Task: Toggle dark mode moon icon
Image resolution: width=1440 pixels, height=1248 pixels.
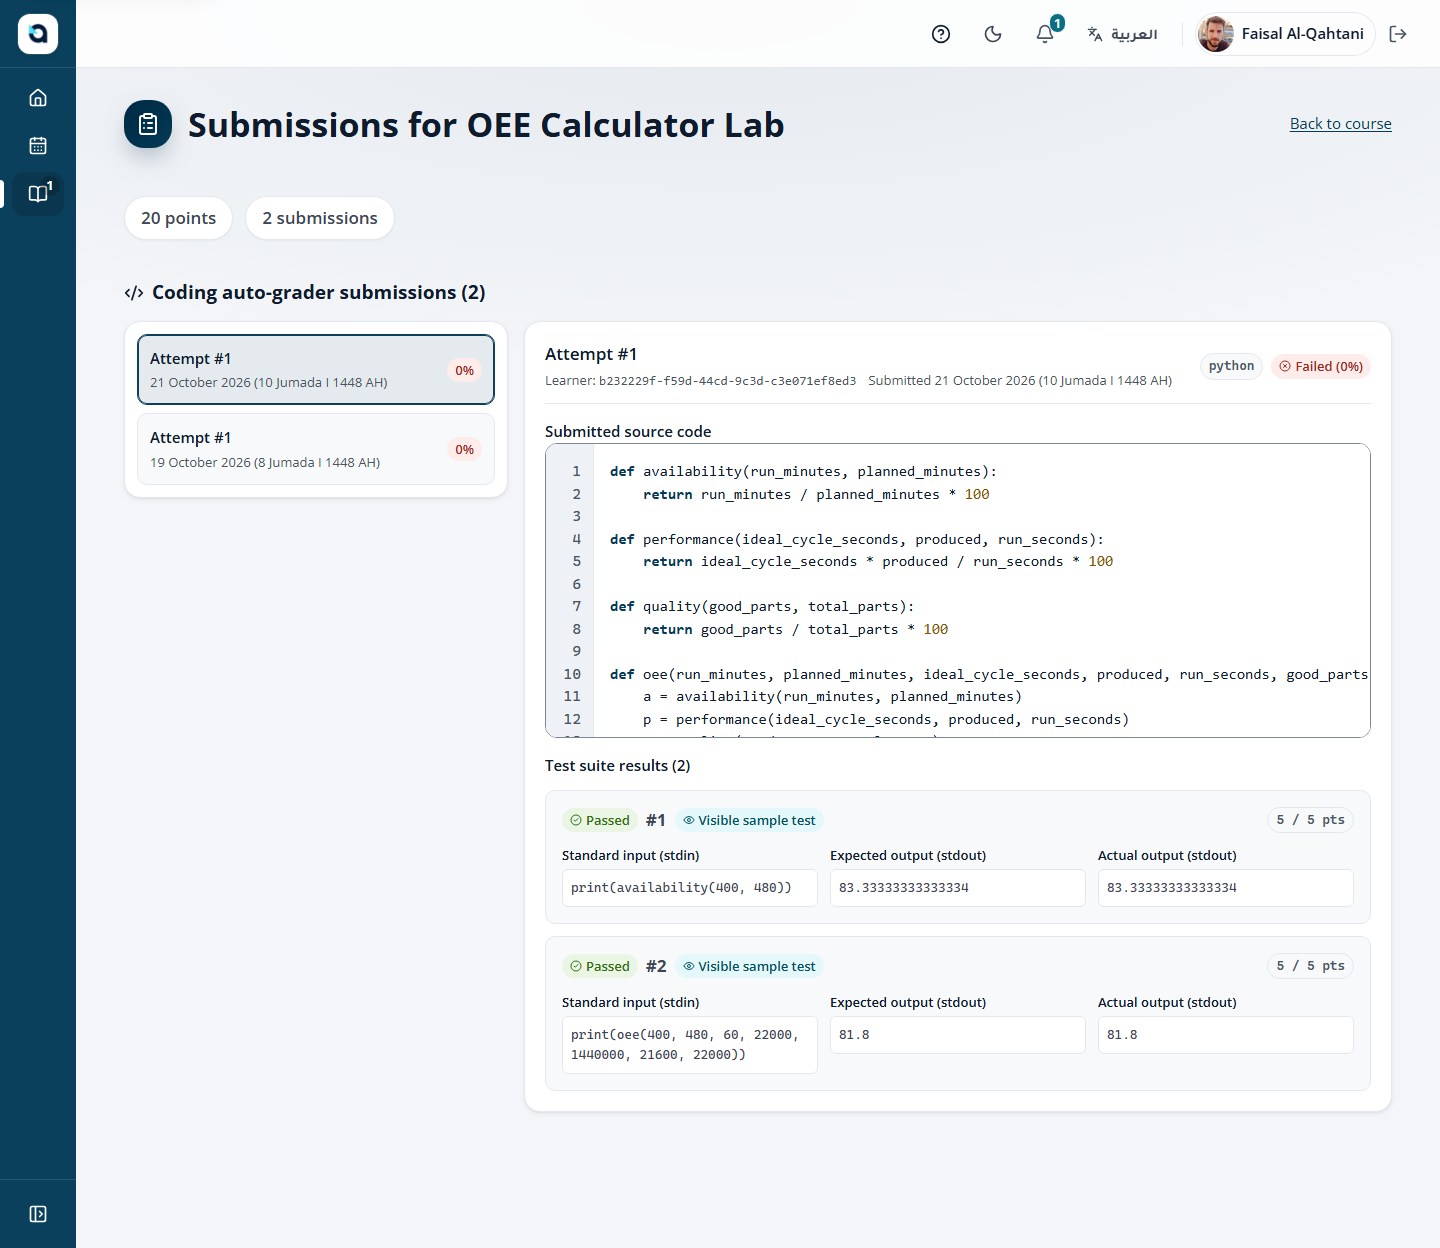Action: [x=993, y=34]
